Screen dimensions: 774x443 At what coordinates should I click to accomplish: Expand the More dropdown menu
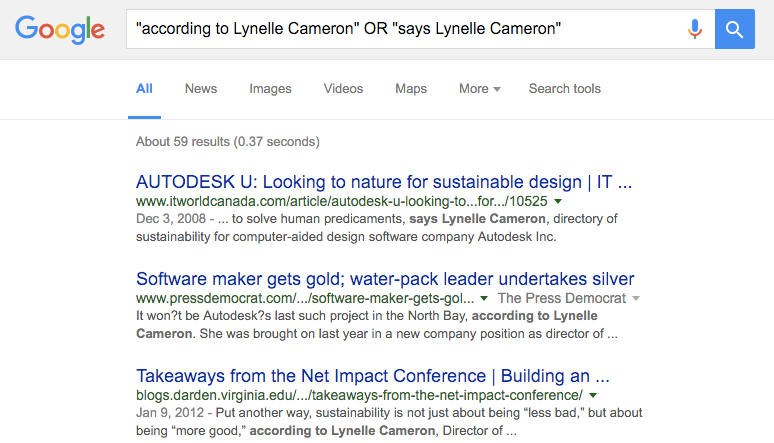pyautogui.click(x=479, y=89)
